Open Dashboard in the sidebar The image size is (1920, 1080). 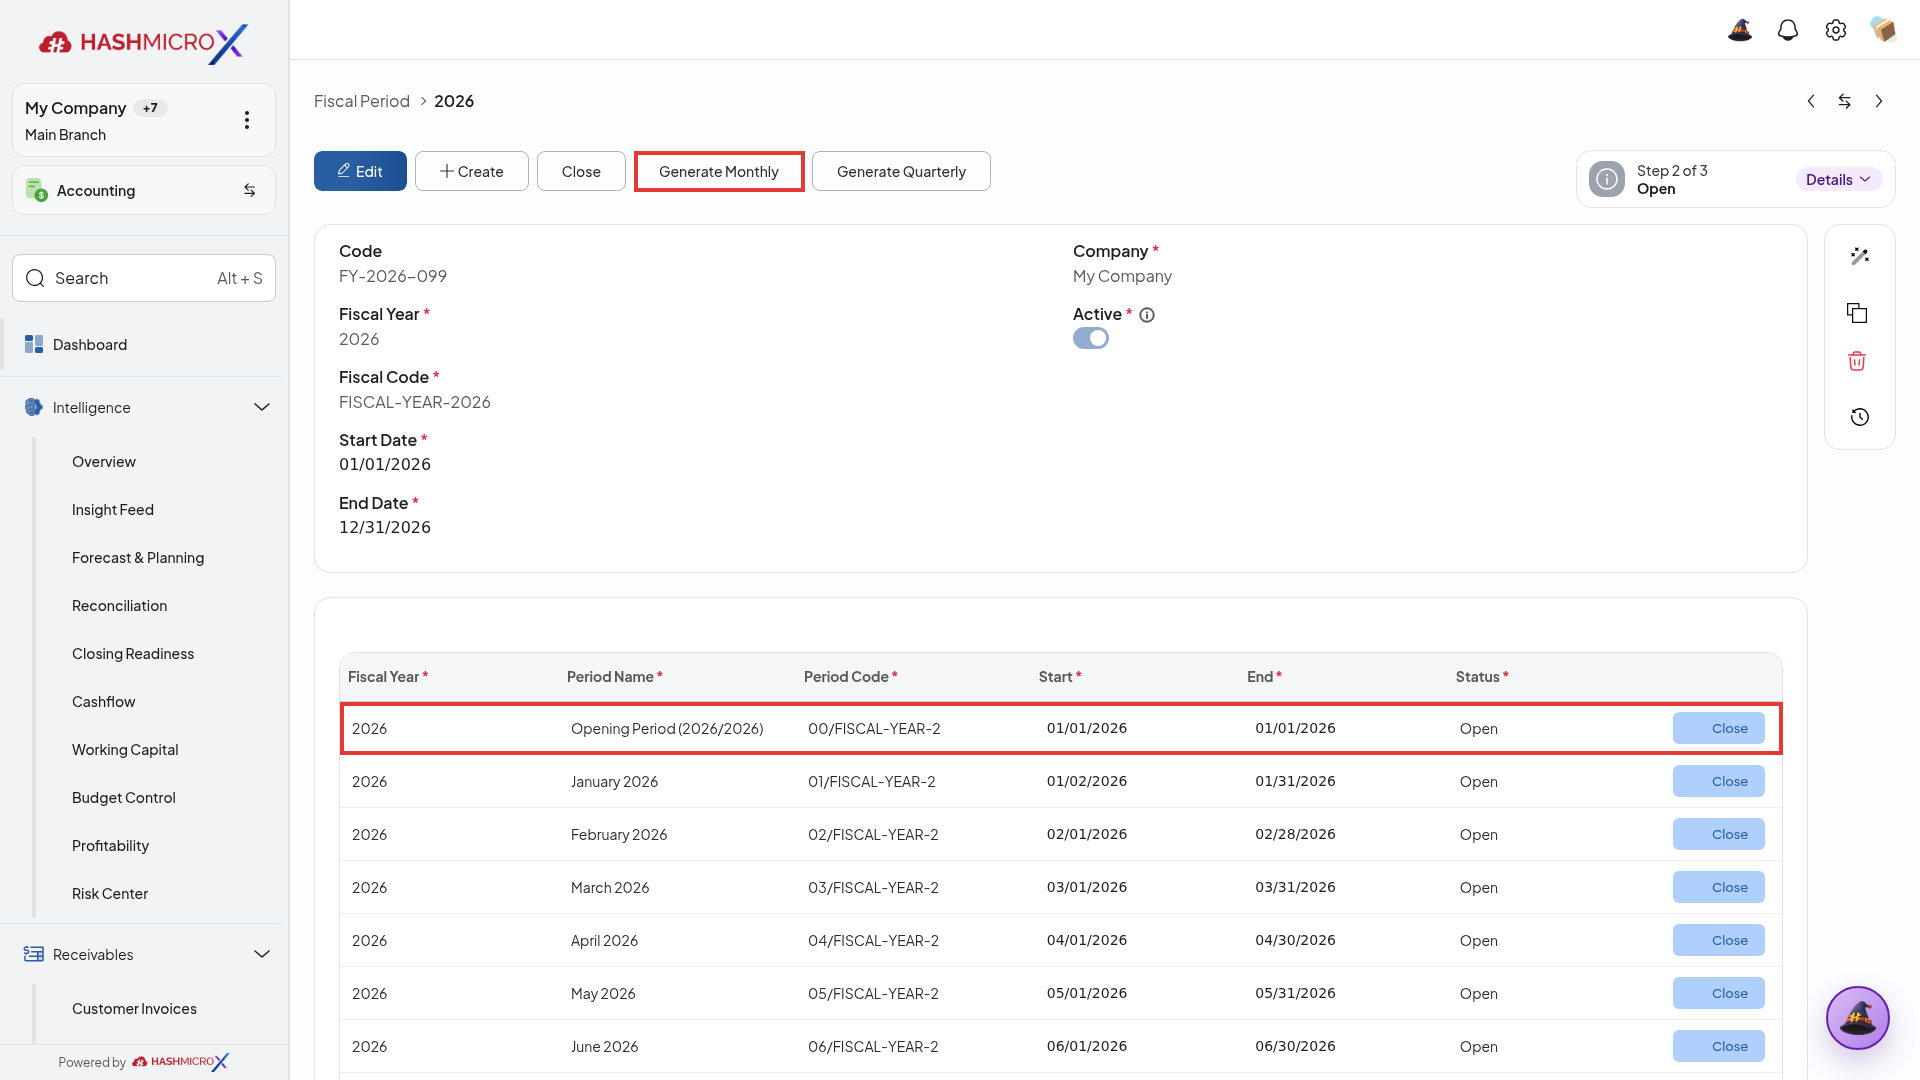(144, 344)
